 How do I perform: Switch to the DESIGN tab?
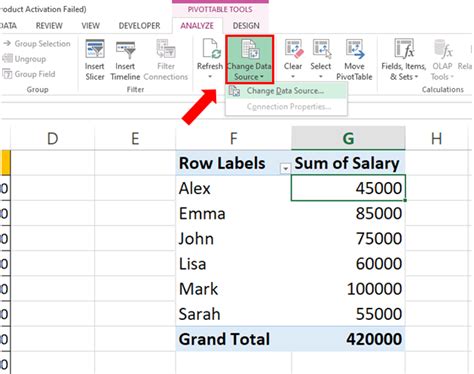click(x=246, y=26)
